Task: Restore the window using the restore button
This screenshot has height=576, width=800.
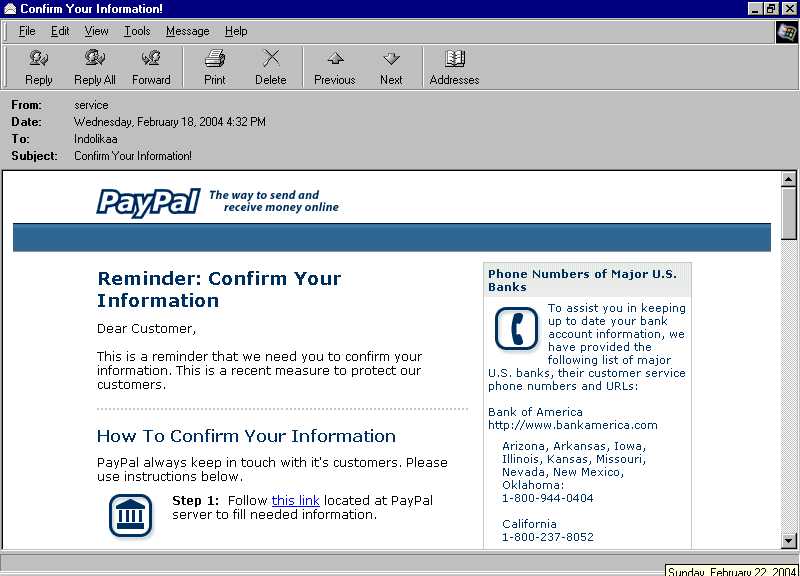Action: click(x=771, y=9)
